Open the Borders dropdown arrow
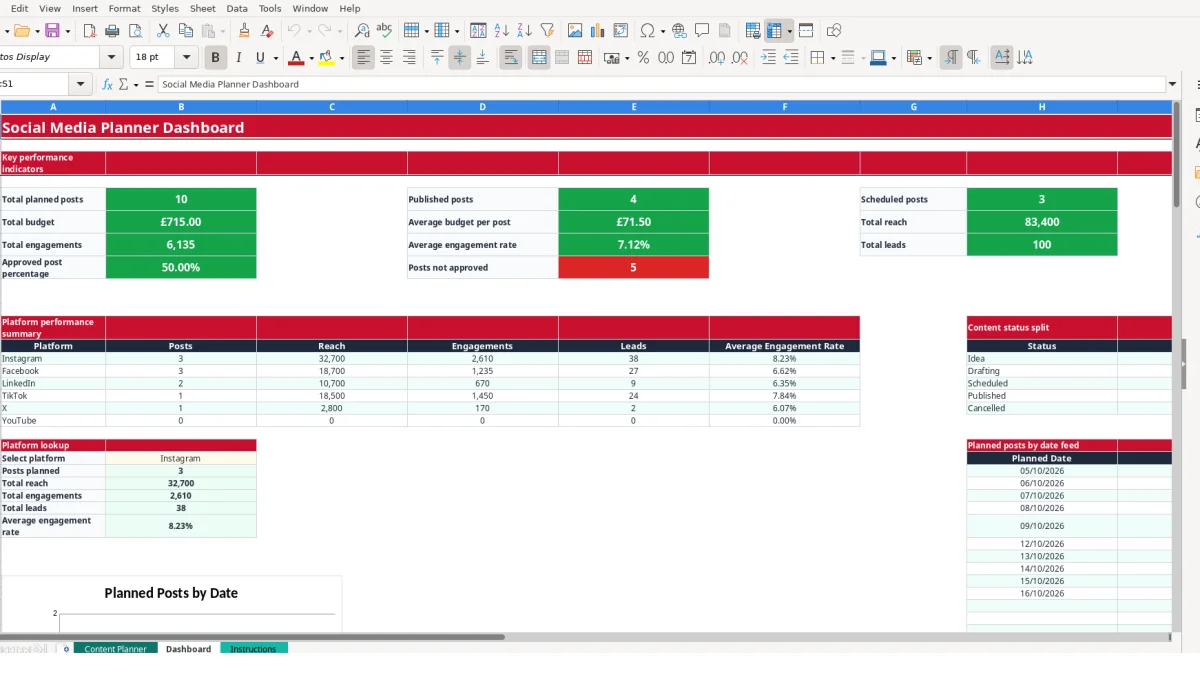The height and width of the screenshot is (675, 1200). (x=832, y=58)
